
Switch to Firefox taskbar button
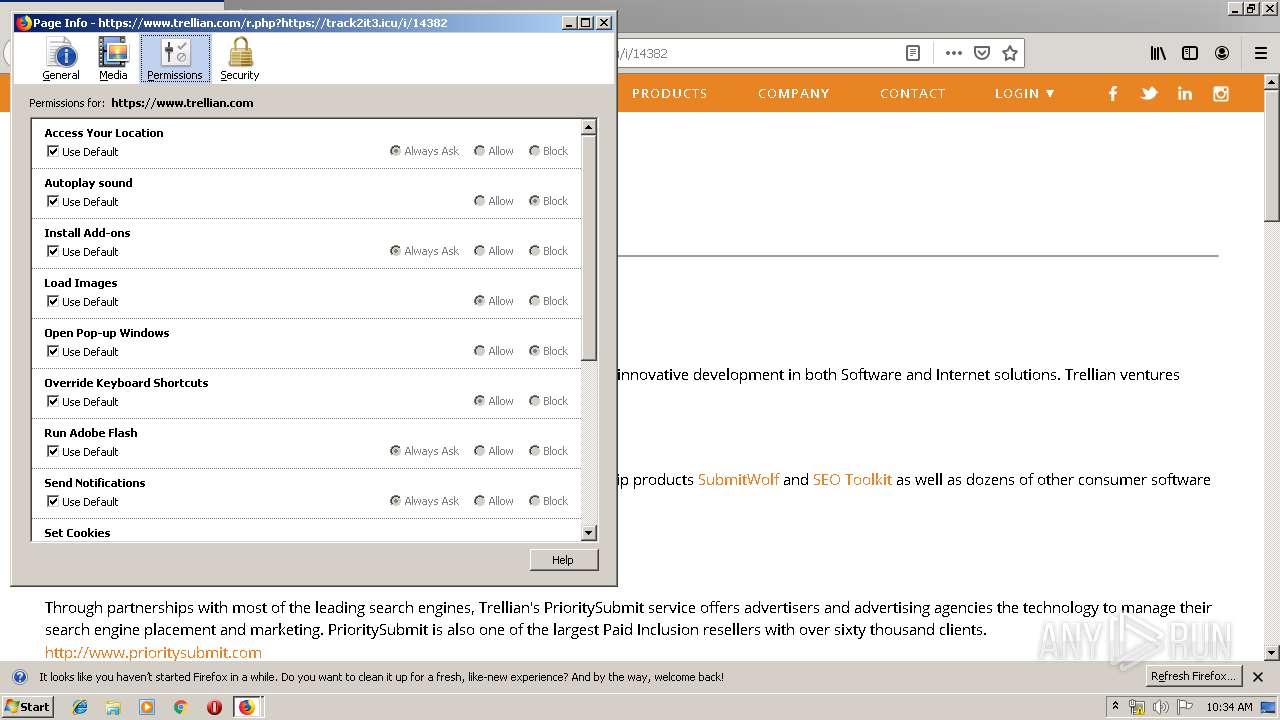point(247,707)
